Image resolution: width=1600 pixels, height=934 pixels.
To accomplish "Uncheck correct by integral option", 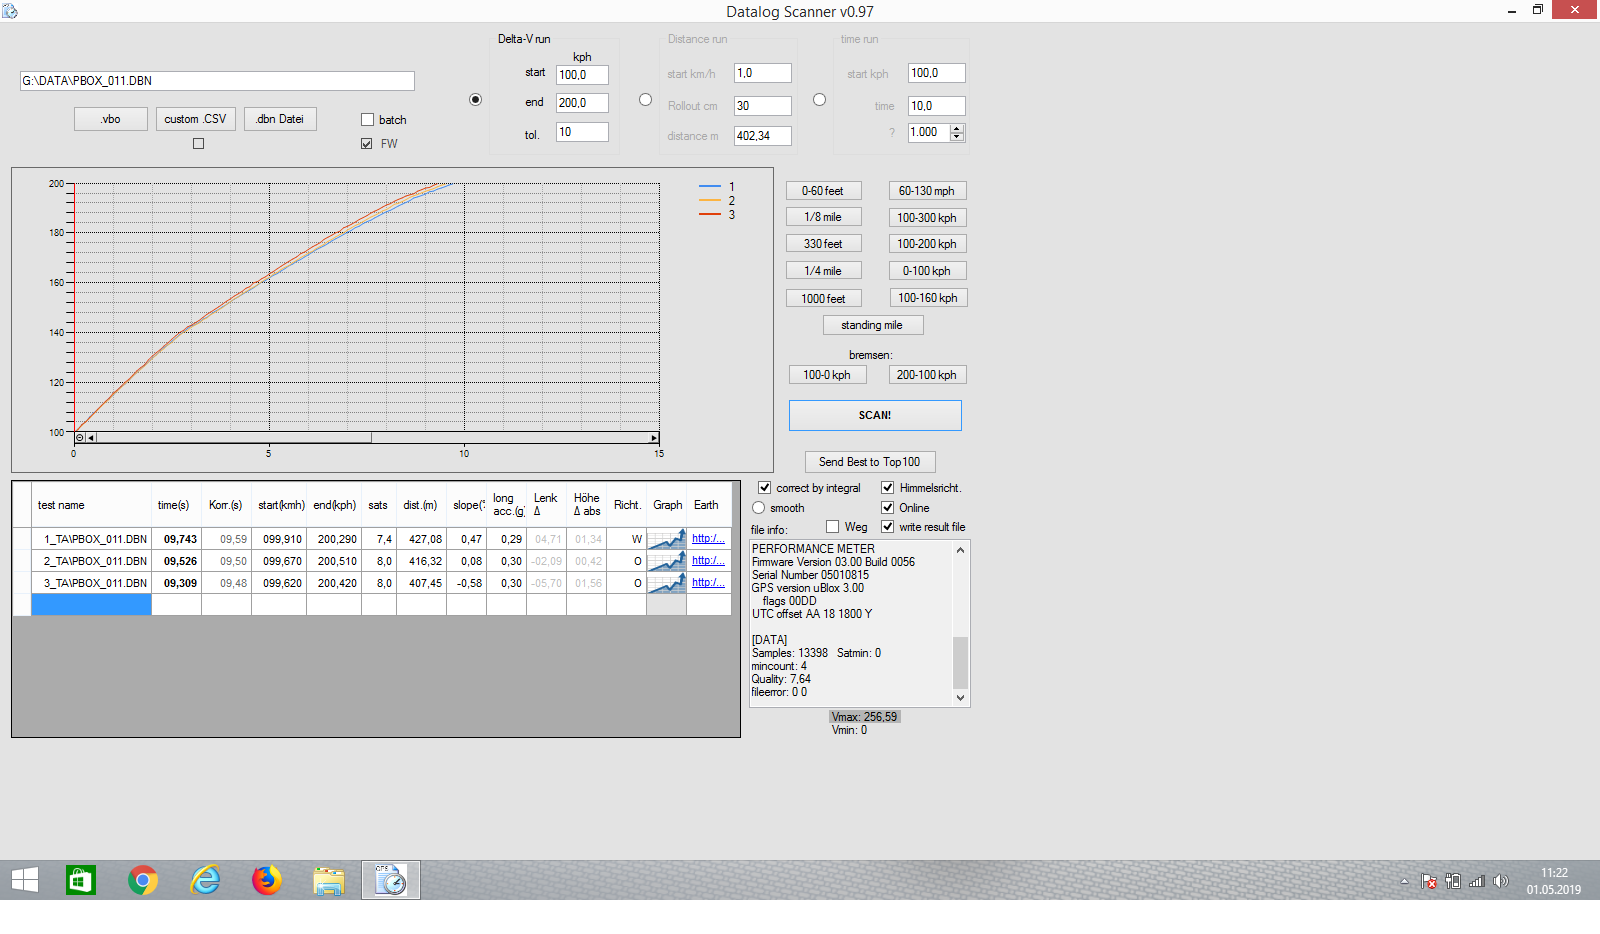I will [765, 488].
